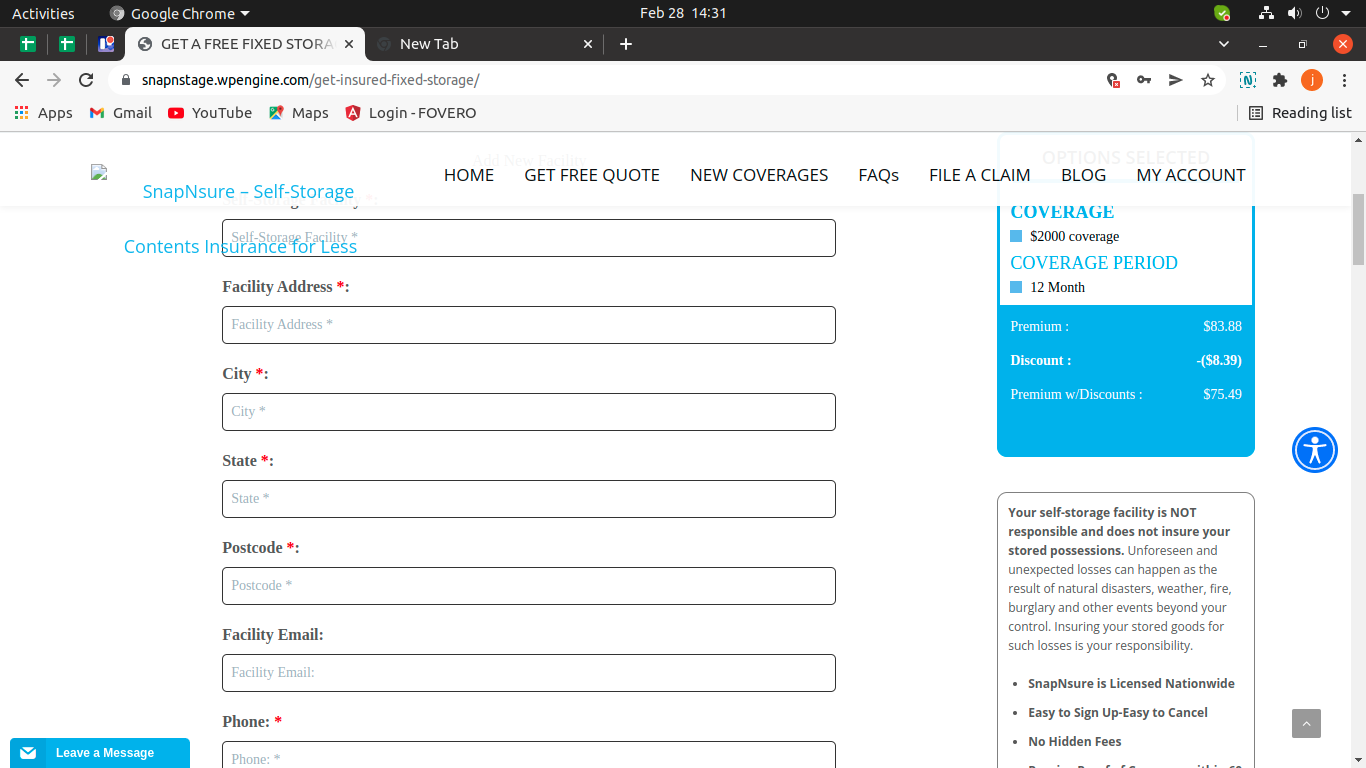Focus the Facility Address input field

click(528, 325)
